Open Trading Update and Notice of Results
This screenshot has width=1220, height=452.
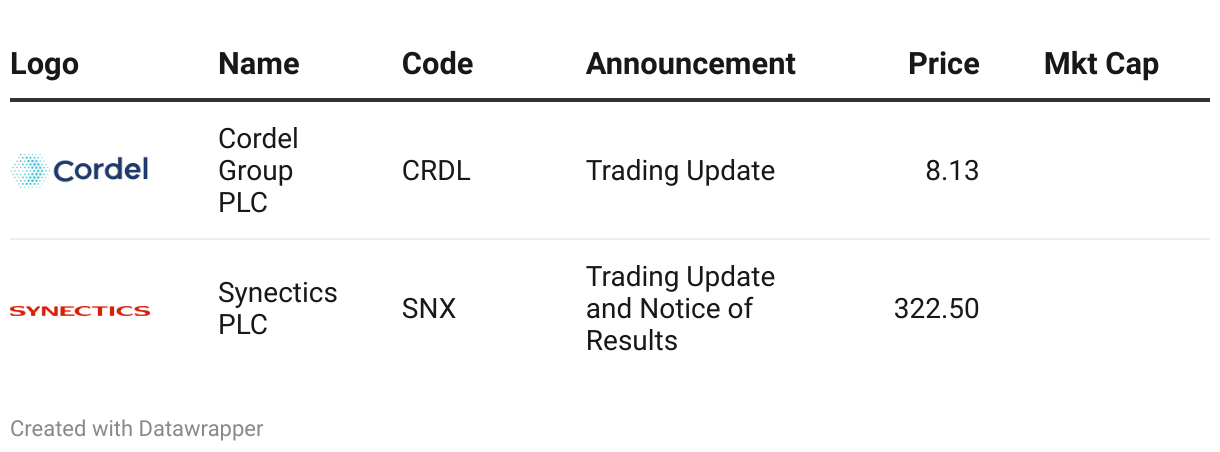click(x=680, y=309)
